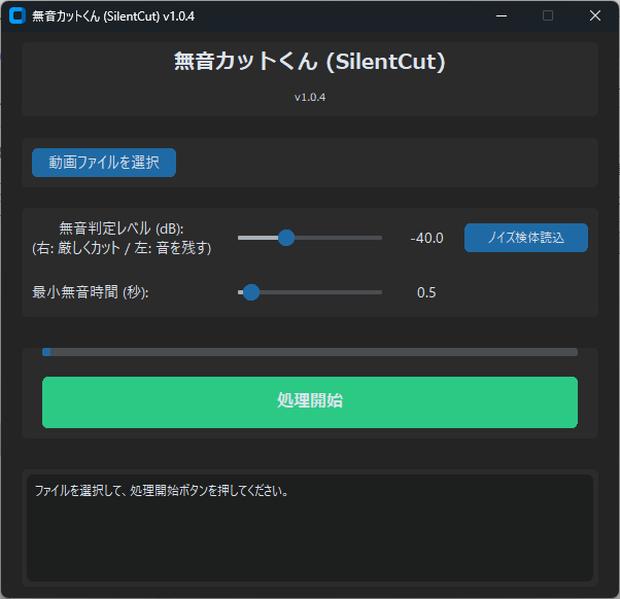Click the 0.5 seconds value

pos(427,293)
